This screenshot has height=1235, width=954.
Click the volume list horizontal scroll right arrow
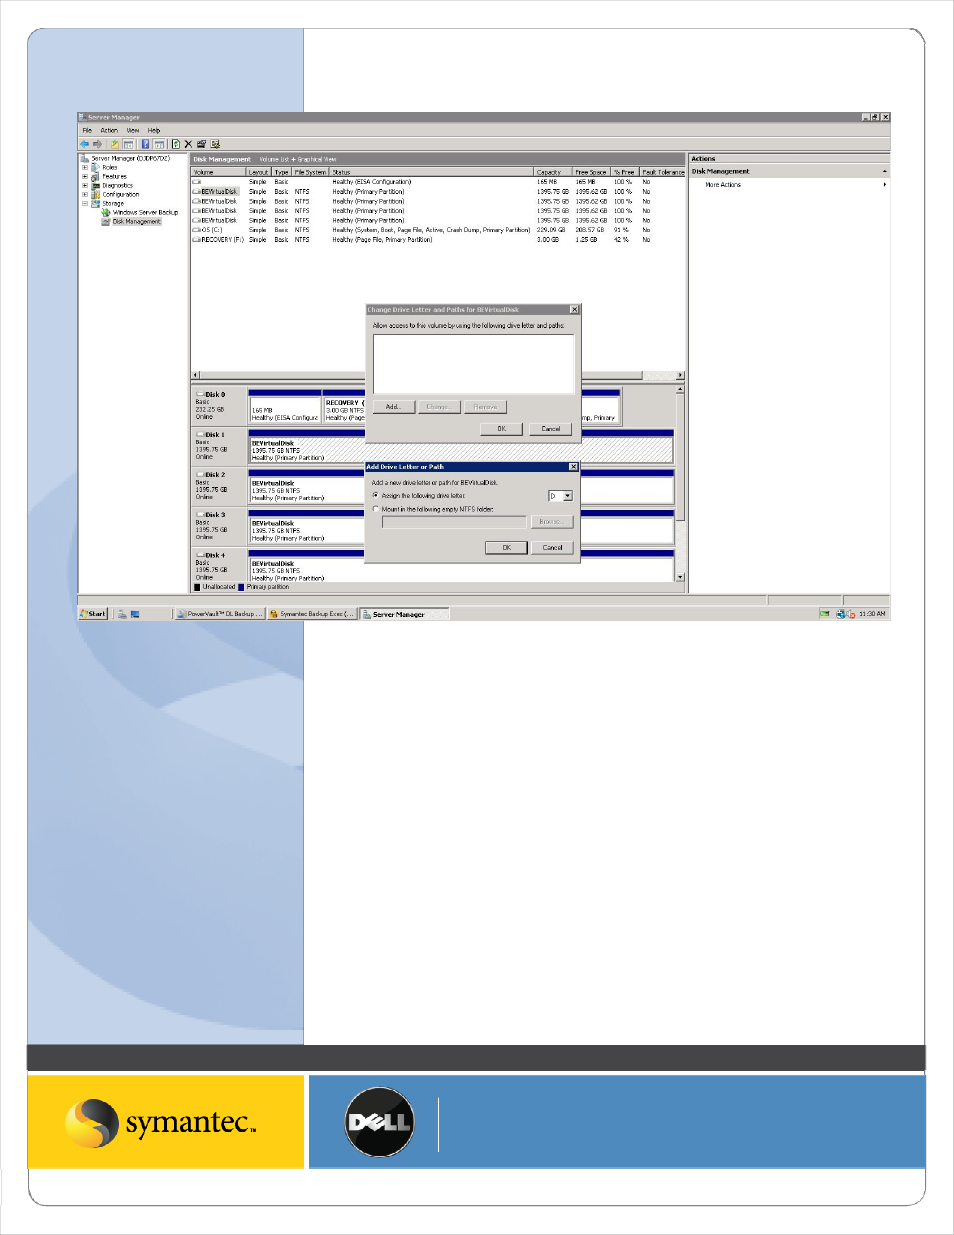(x=680, y=375)
